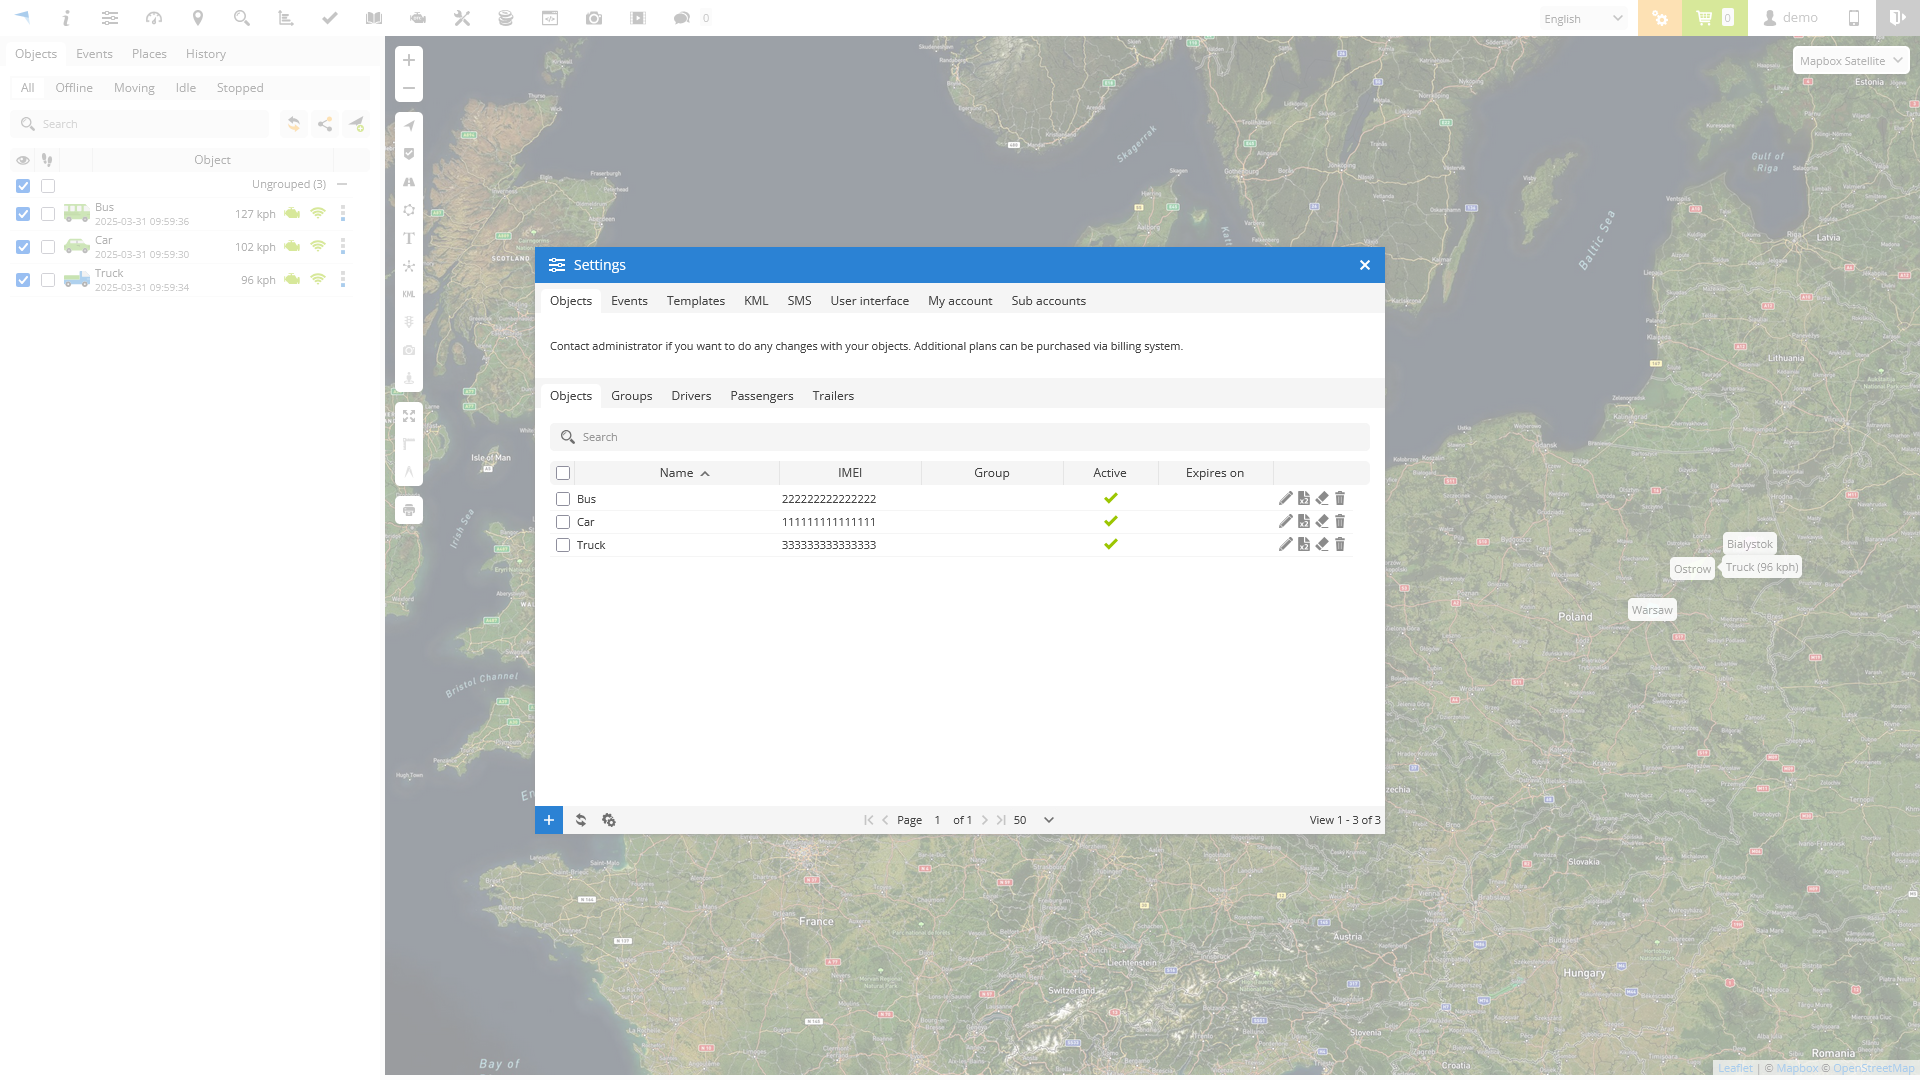Screen dimensions: 1920x1080
Task: Click the Moving filter in objects list
Action: coord(134,88)
